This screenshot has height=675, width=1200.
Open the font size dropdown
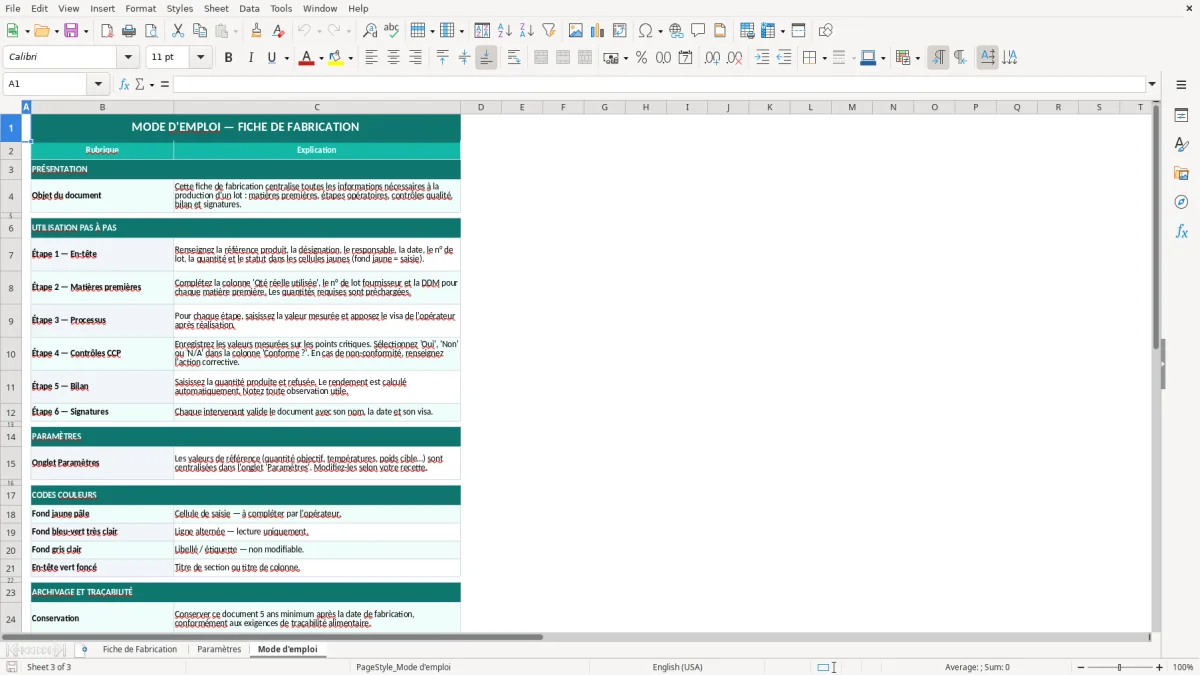pyautogui.click(x=201, y=58)
